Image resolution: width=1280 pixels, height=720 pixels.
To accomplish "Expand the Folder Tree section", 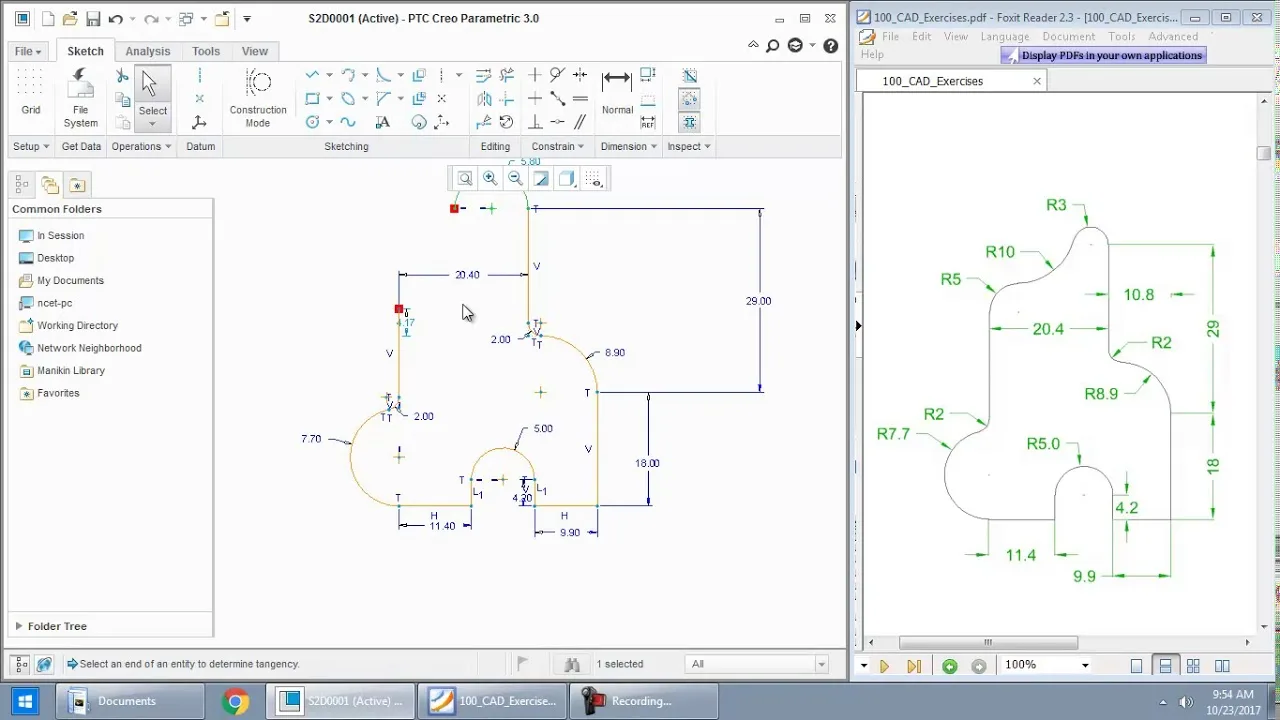I will 50,626.
